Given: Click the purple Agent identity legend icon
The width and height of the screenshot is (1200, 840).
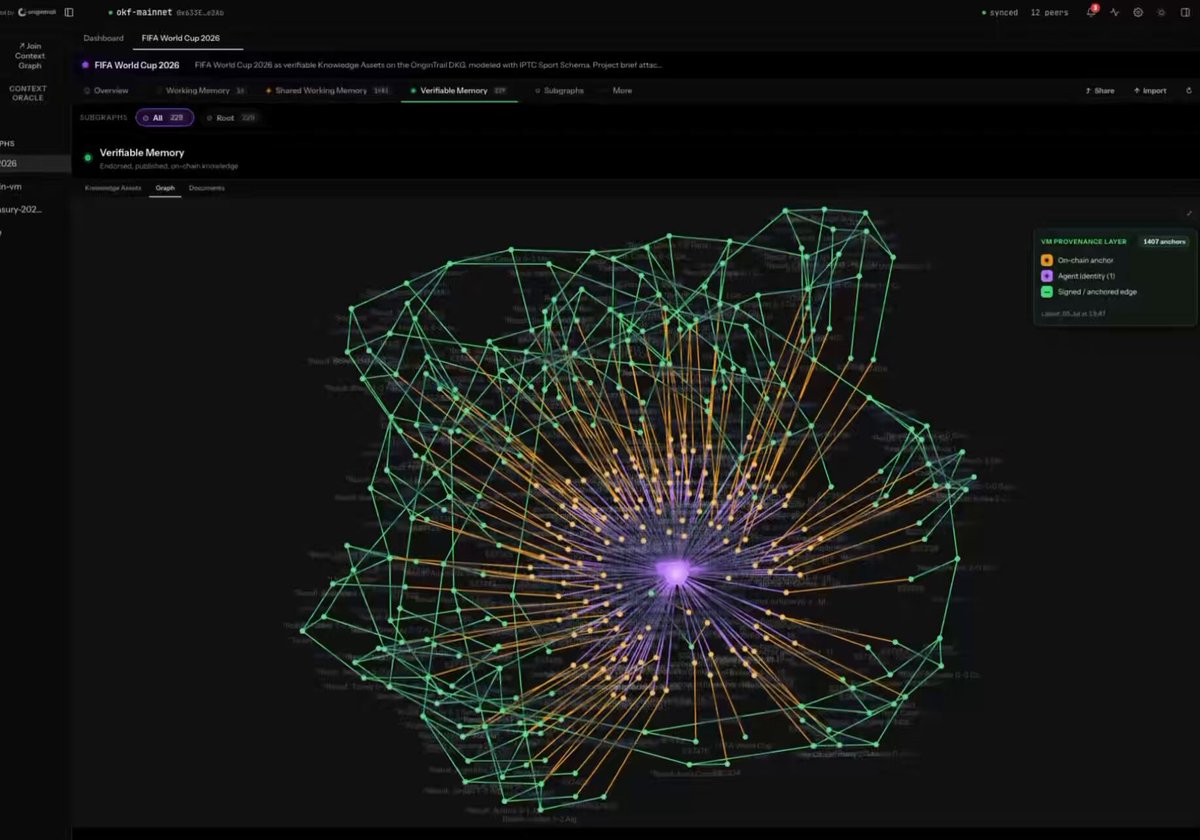Looking at the screenshot, I should (1047, 276).
